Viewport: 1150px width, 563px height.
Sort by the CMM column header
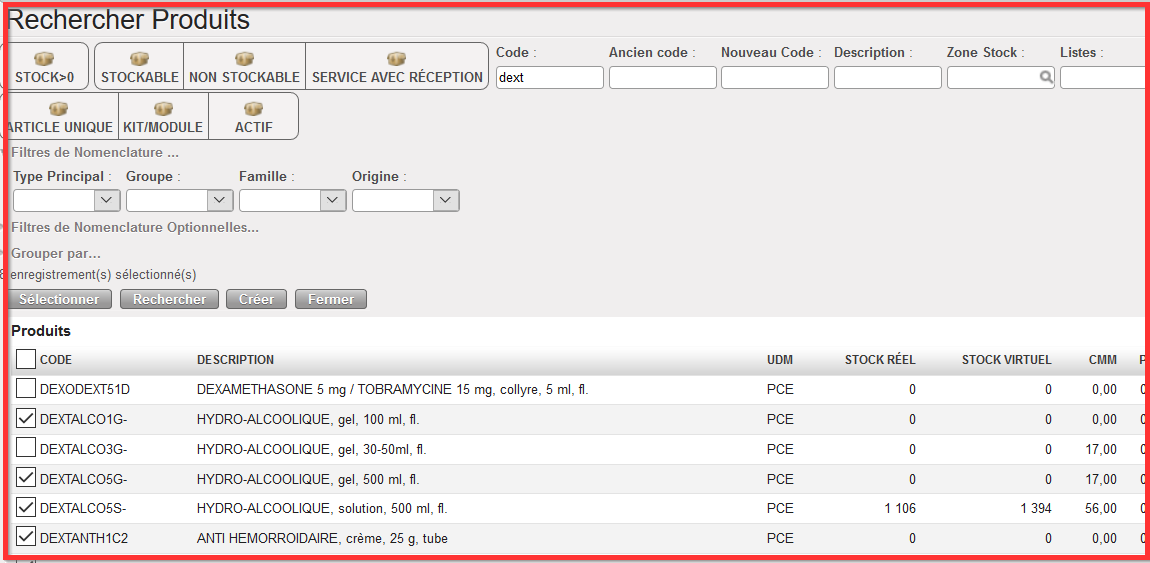[1103, 360]
